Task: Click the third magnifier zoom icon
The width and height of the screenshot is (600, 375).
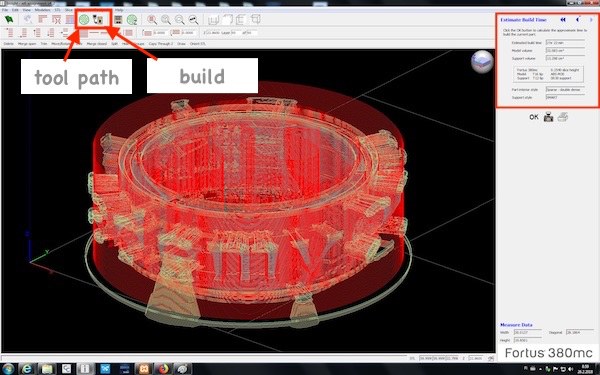Action: [179, 20]
